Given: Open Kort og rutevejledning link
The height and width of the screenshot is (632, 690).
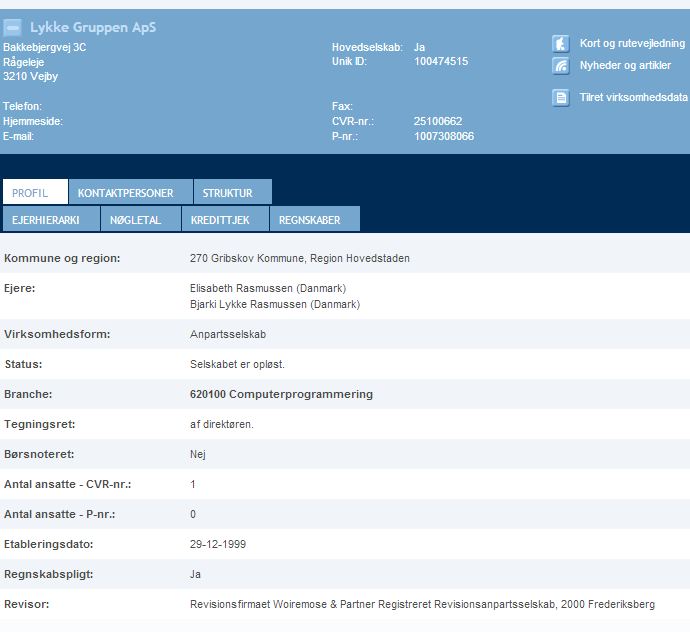Looking at the screenshot, I should click(632, 43).
